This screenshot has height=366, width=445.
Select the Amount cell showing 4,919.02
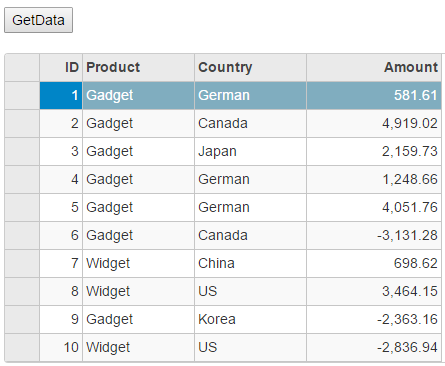click(374, 123)
